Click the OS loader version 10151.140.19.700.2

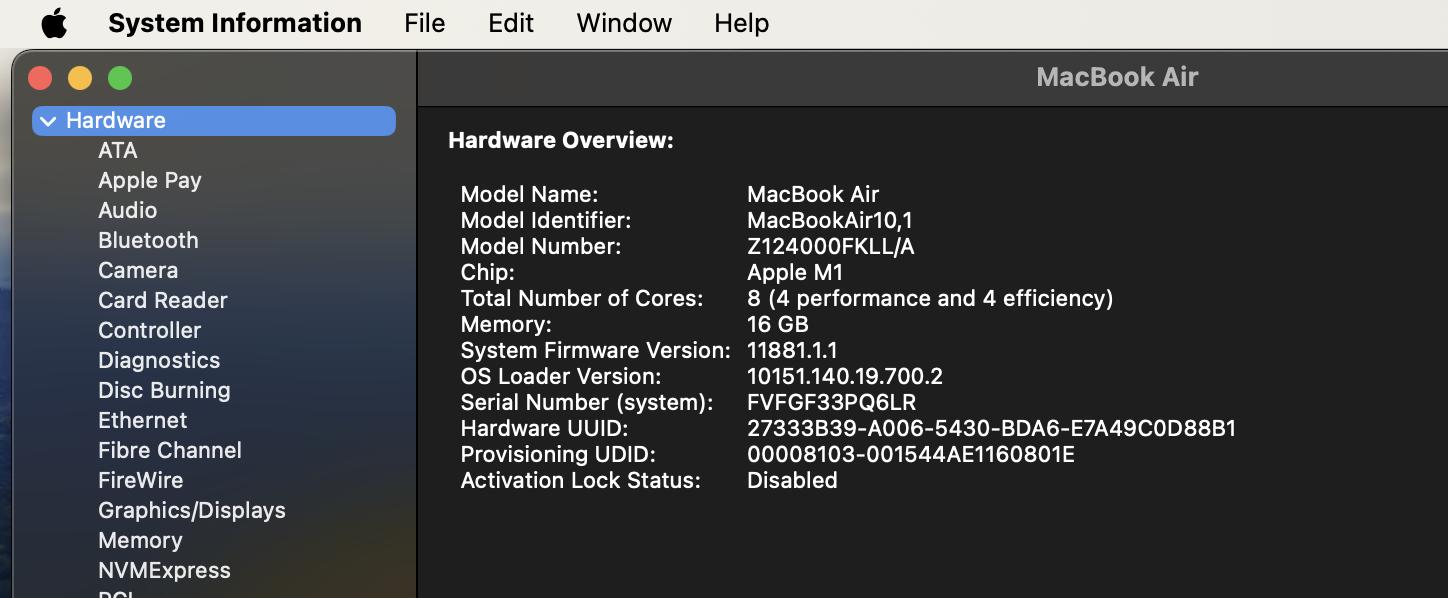[x=845, y=376]
